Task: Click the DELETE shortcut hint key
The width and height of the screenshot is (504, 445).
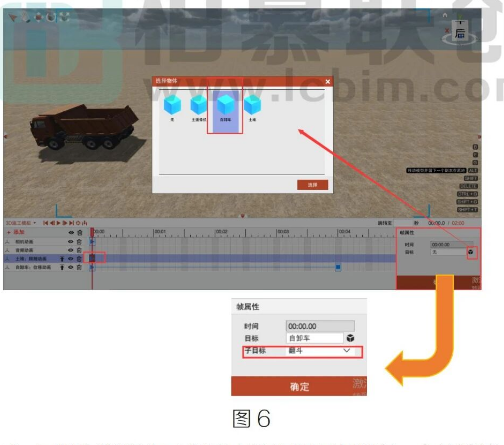Action: click(469, 186)
